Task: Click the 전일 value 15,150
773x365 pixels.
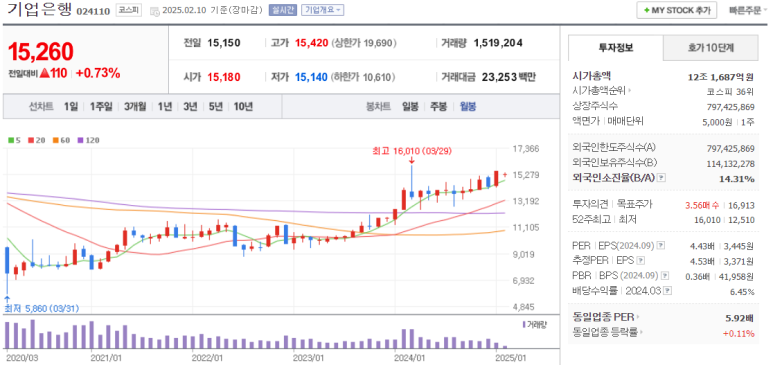Action: tap(223, 43)
